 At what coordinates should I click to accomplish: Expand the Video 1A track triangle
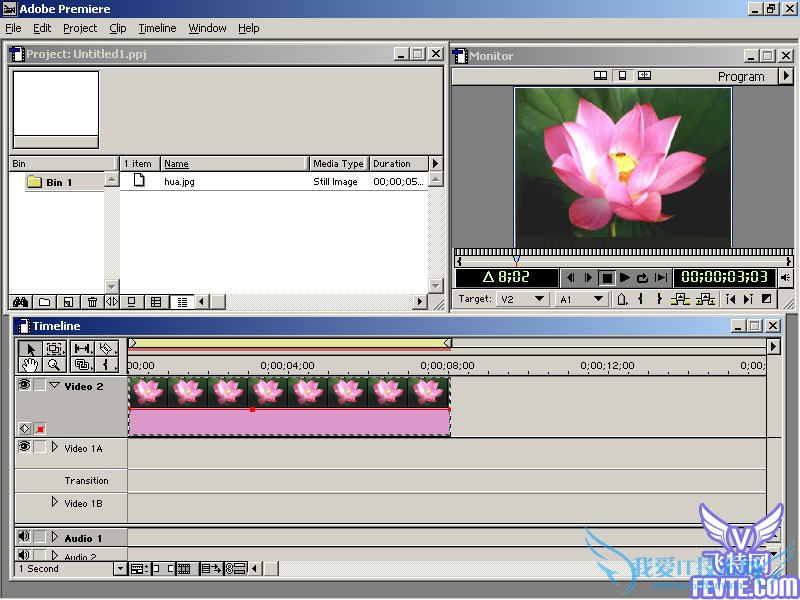[55, 448]
